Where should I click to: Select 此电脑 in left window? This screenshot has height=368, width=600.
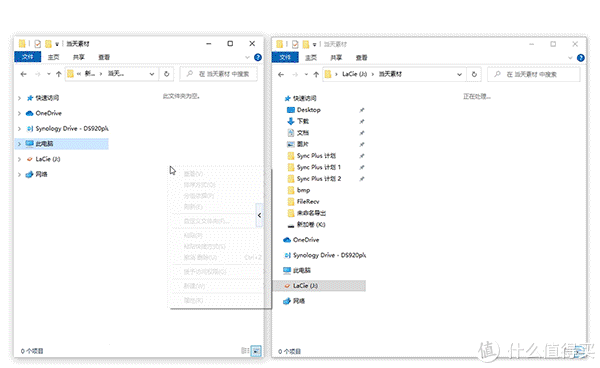point(39,144)
